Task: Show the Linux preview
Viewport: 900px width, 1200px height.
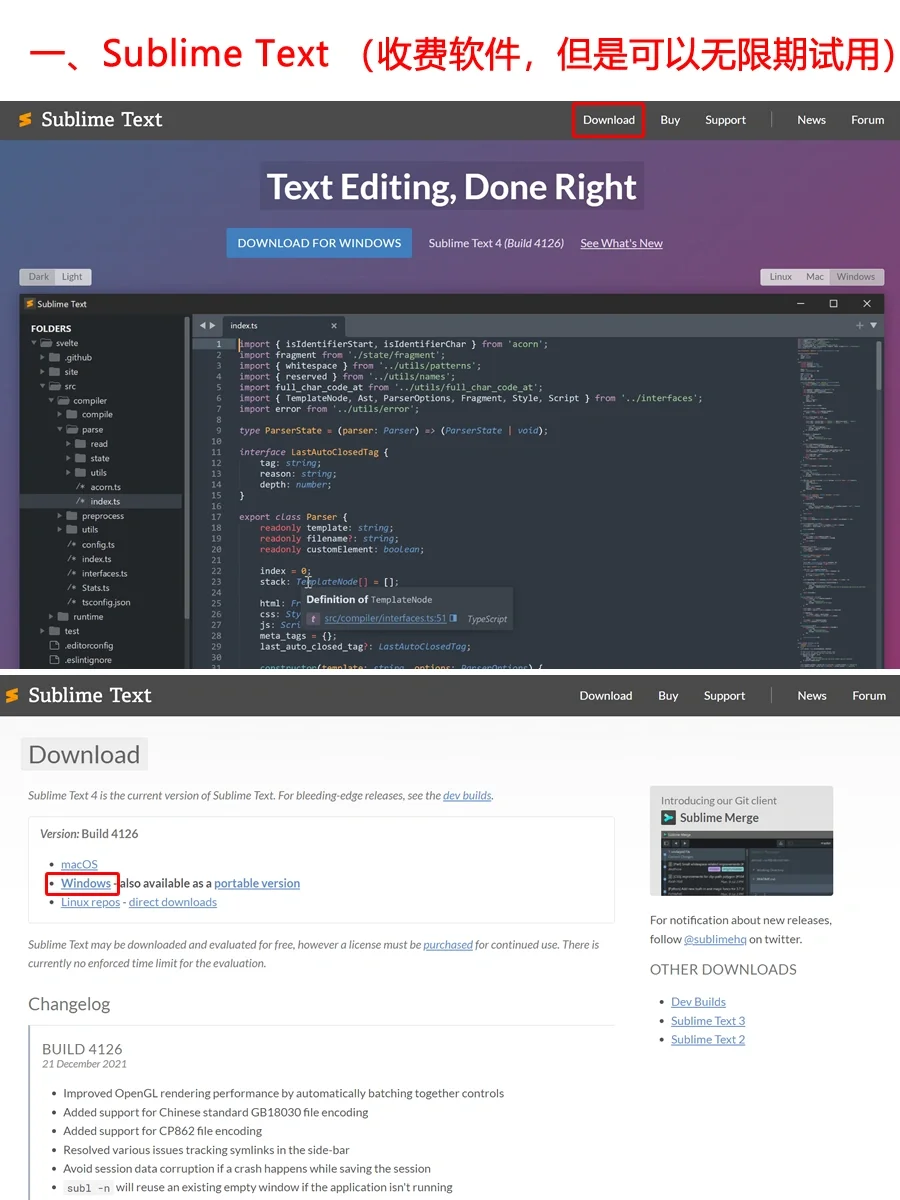Action: click(781, 277)
